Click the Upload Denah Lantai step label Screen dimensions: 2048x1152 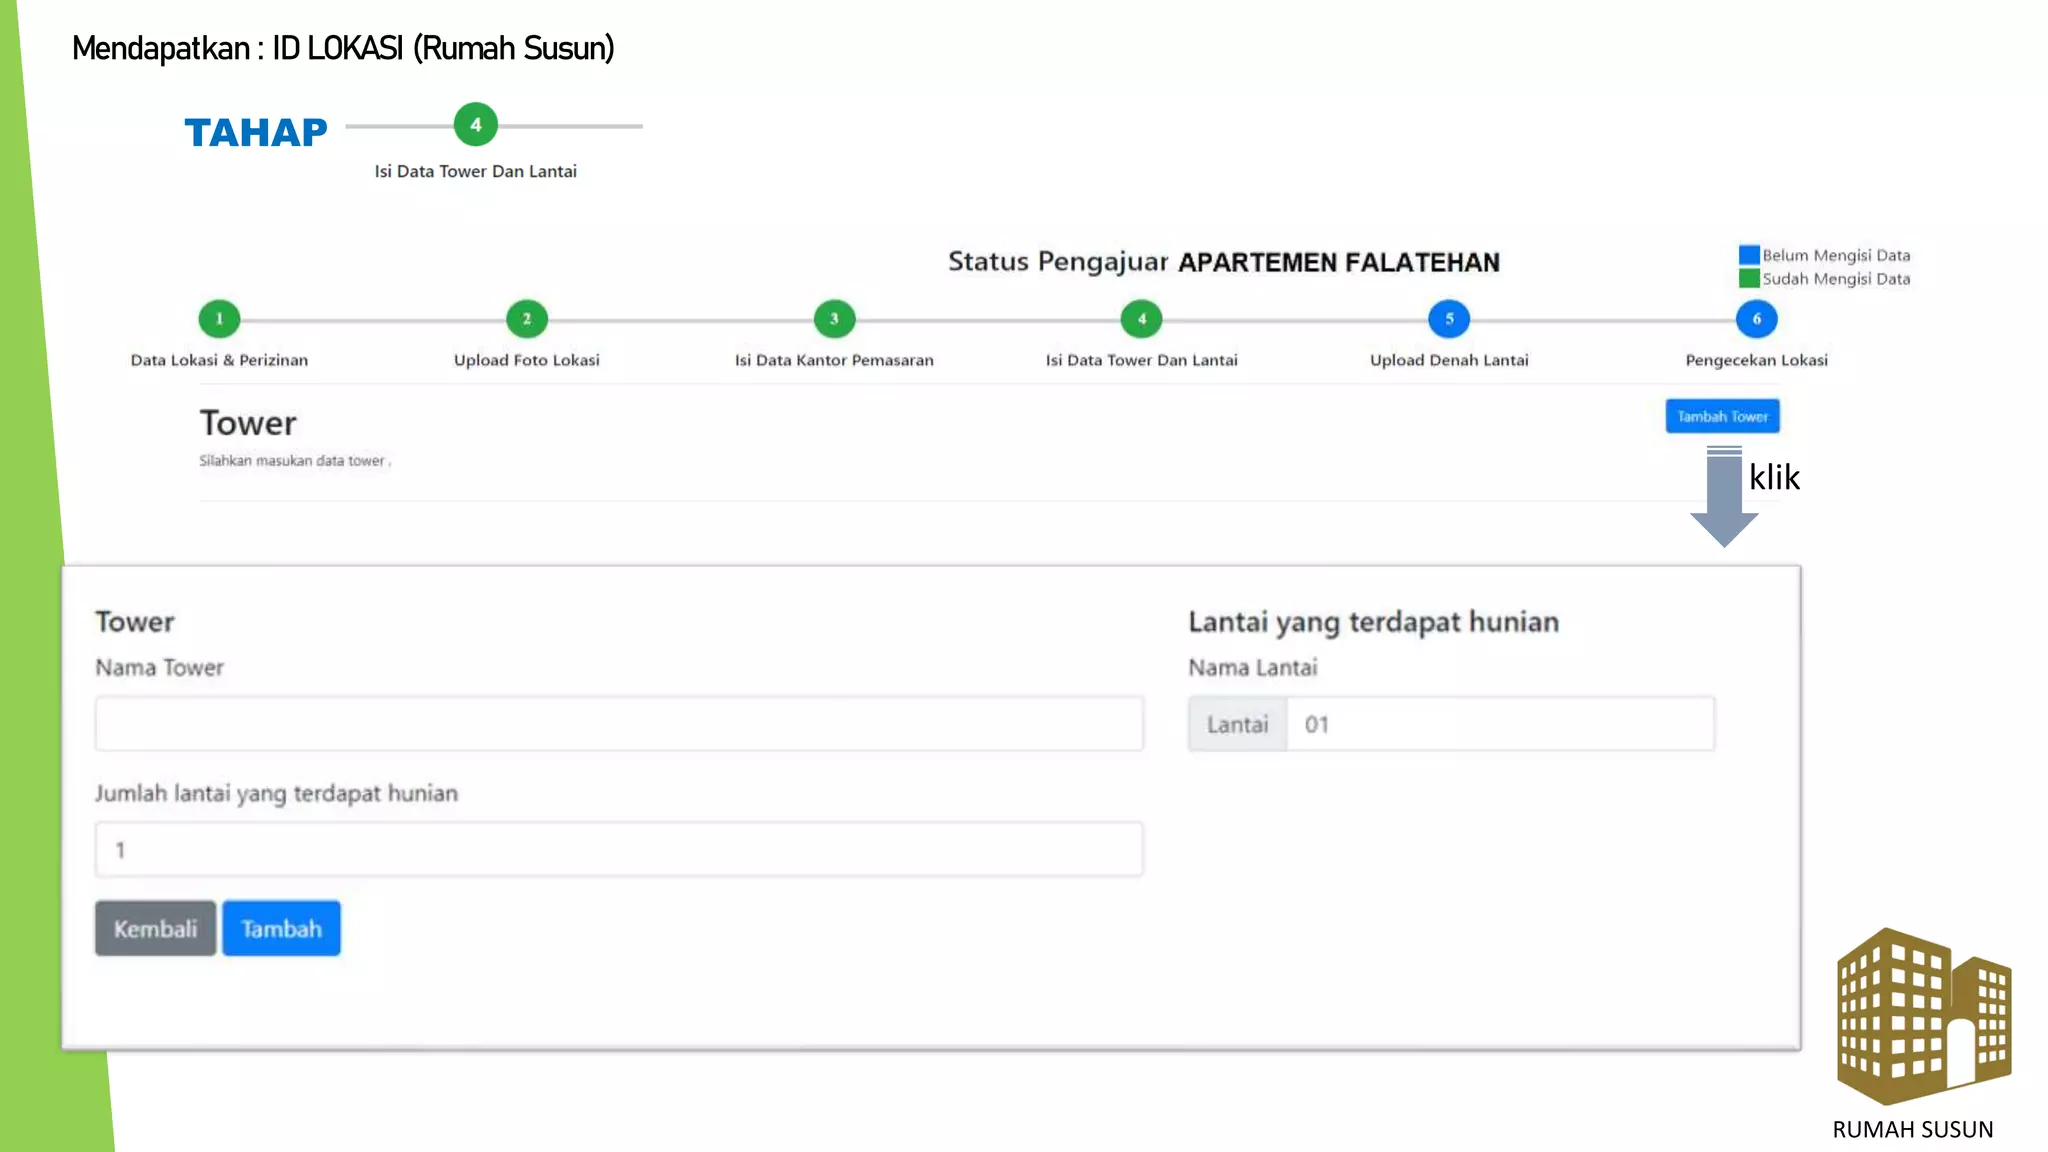click(x=1449, y=360)
